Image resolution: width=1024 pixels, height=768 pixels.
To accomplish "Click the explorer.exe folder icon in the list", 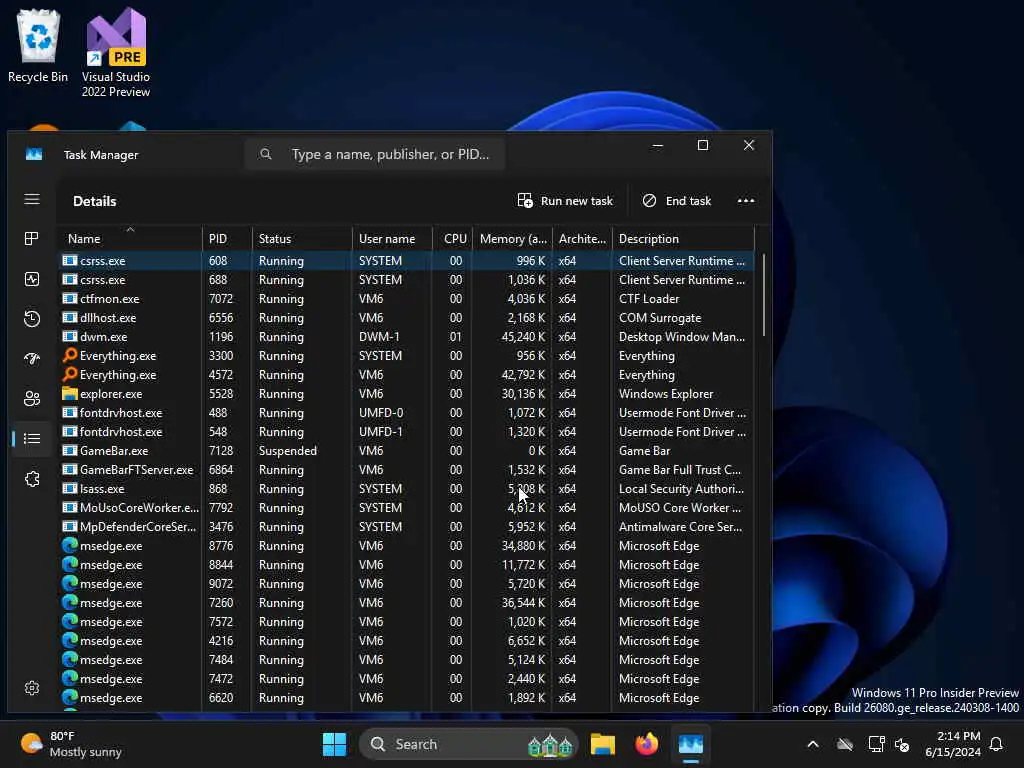I will [70, 393].
